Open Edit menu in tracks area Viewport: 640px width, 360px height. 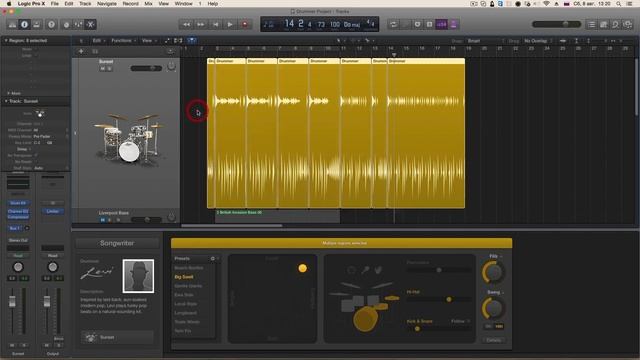(98, 41)
